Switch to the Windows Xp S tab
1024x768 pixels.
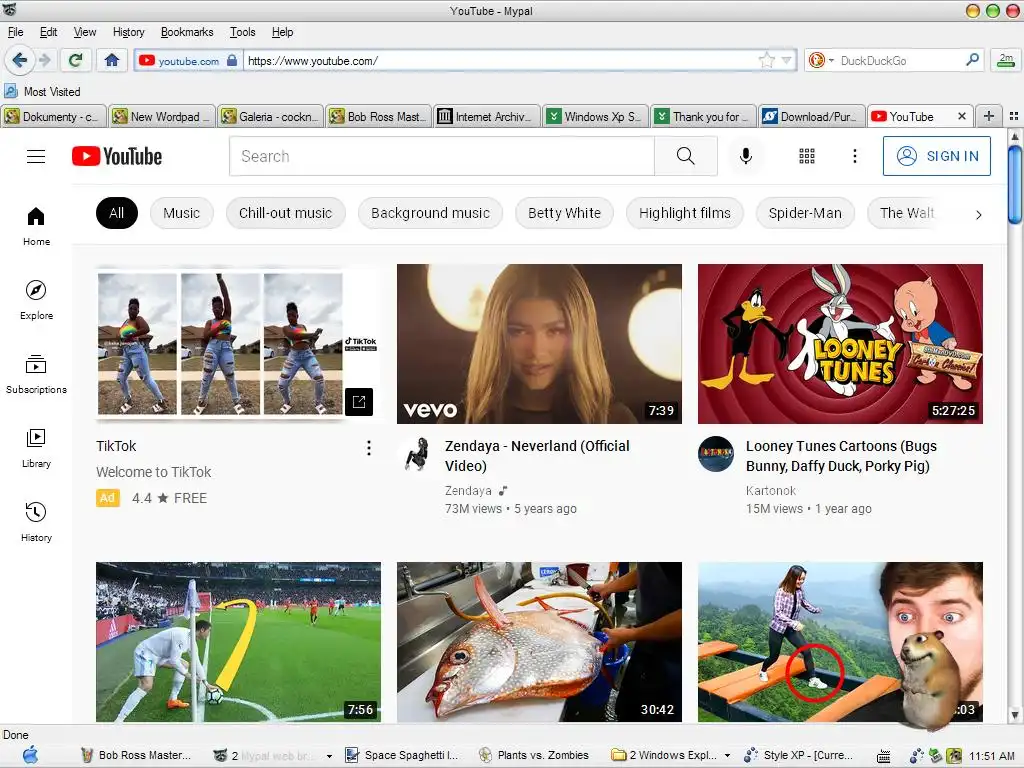[x=596, y=117]
